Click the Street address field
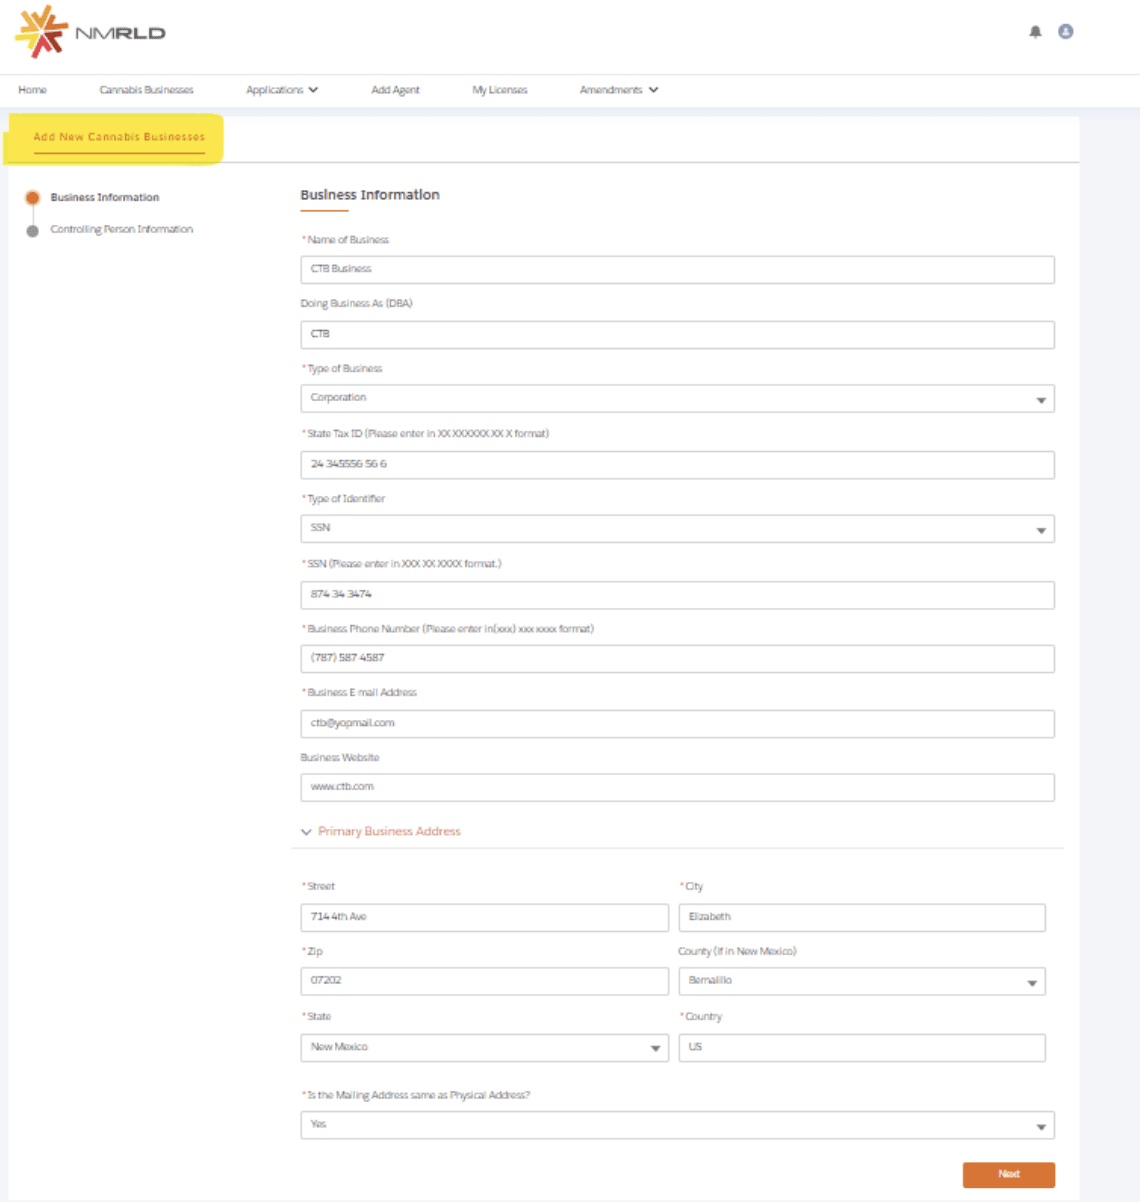The image size is (1140, 1202). pos(484,917)
